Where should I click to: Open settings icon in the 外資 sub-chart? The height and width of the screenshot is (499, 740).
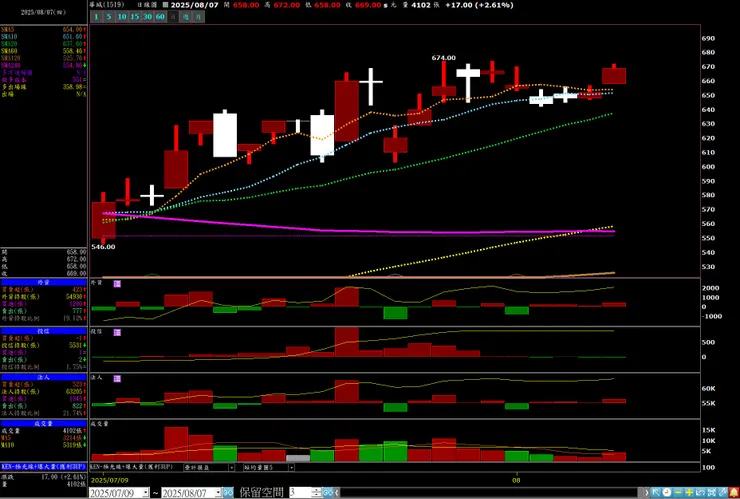117,284
